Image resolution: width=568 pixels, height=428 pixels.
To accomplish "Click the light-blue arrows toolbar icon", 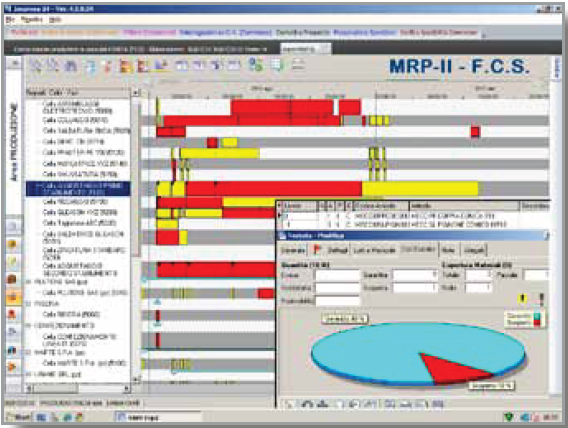I will click(91, 66).
